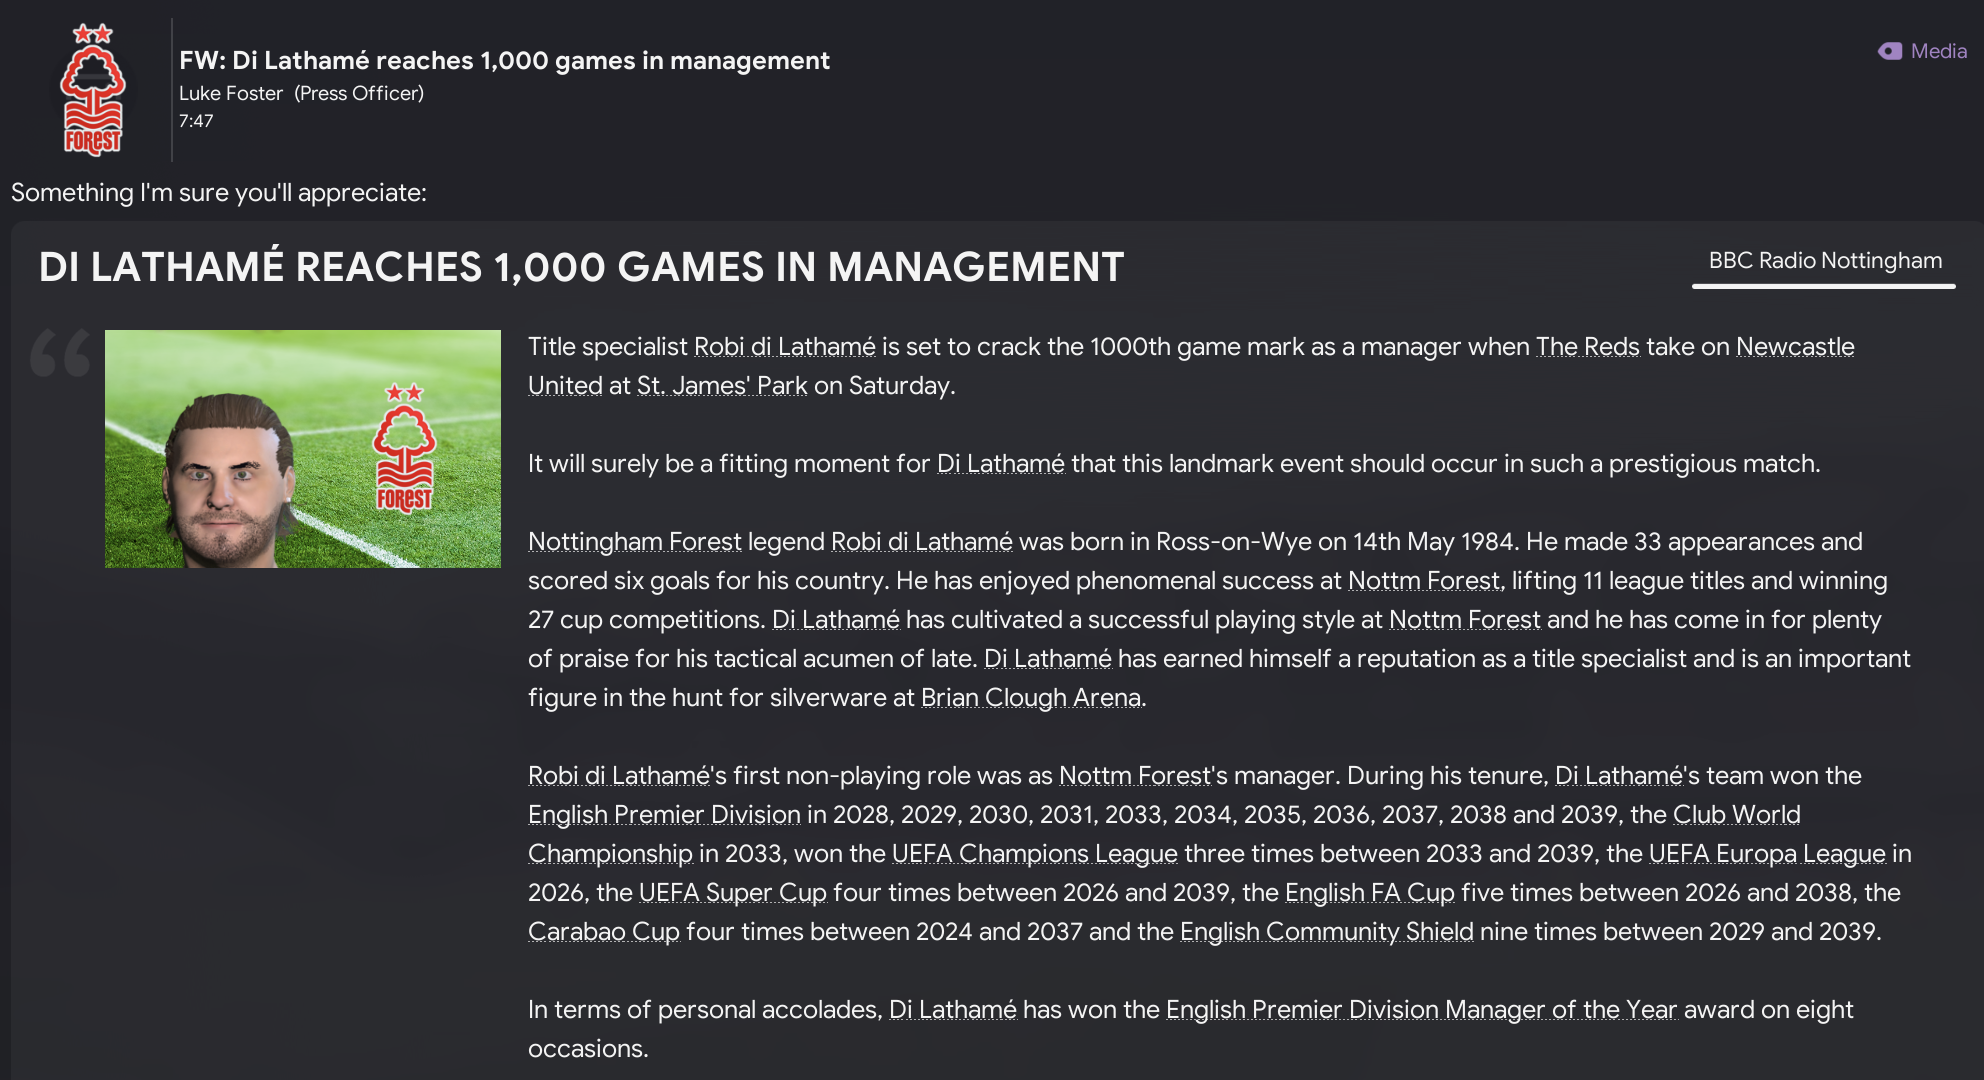Open the UEFA Super Cup link
1984x1080 pixels.
[x=732, y=893]
